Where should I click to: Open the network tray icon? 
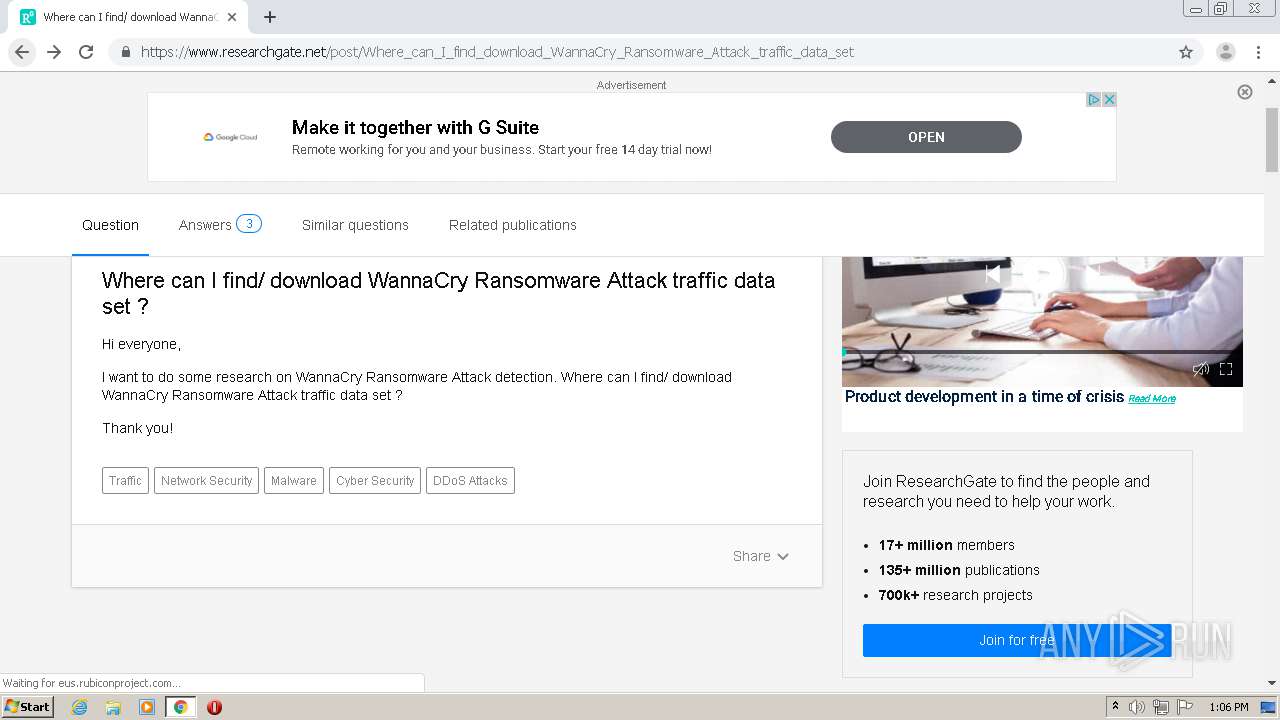[1160, 707]
